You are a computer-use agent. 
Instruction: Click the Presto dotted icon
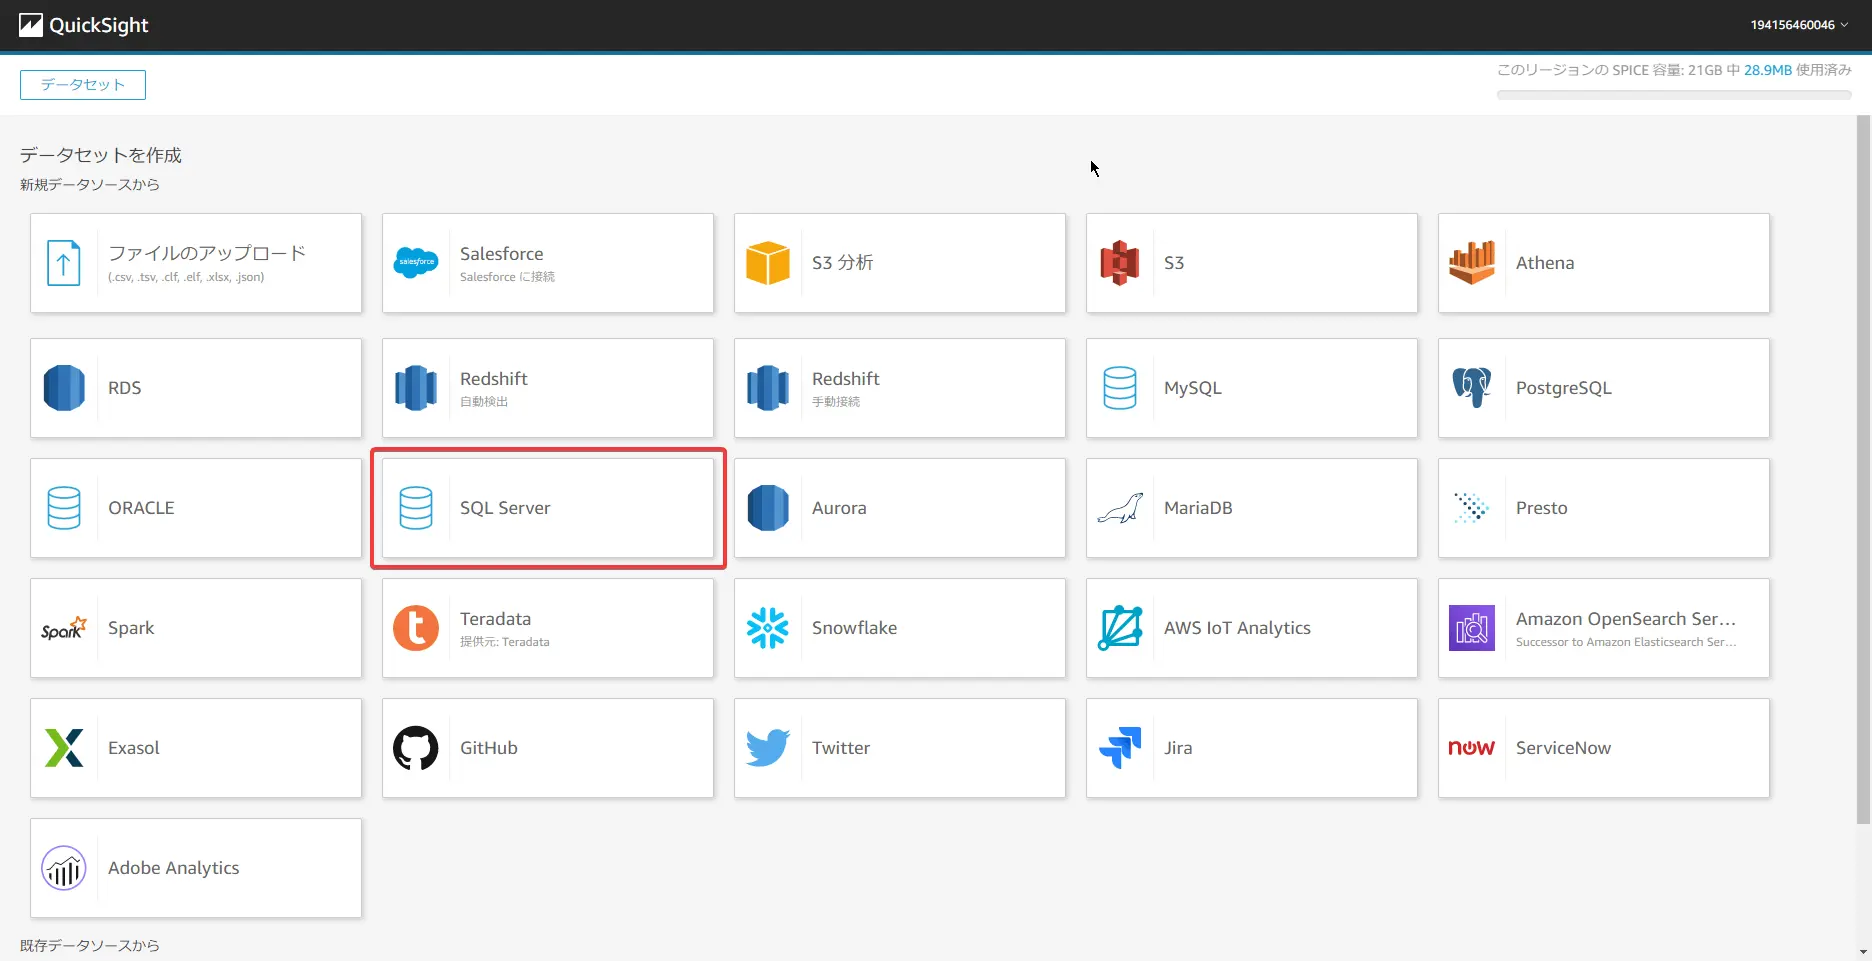coord(1472,508)
